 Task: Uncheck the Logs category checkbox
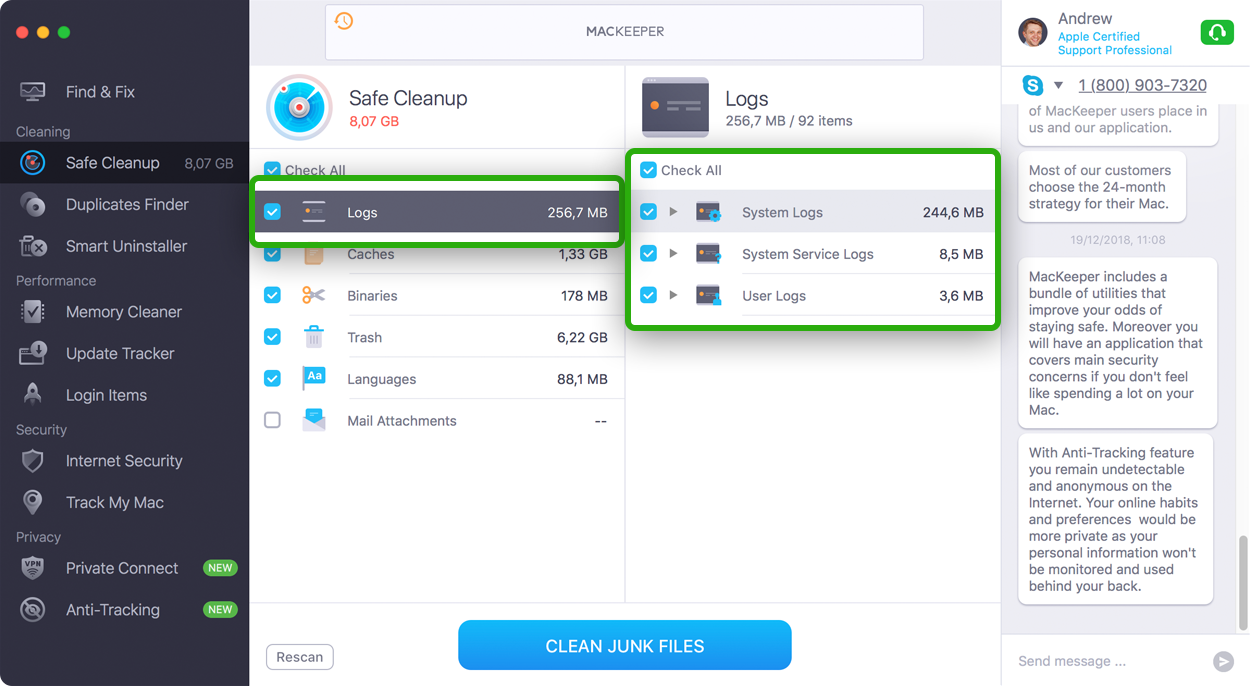click(x=272, y=212)
